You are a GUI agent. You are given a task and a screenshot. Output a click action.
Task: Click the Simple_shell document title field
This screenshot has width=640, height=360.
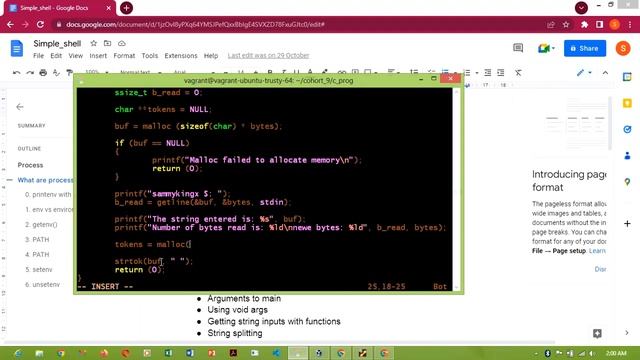(x=57, y=43)
